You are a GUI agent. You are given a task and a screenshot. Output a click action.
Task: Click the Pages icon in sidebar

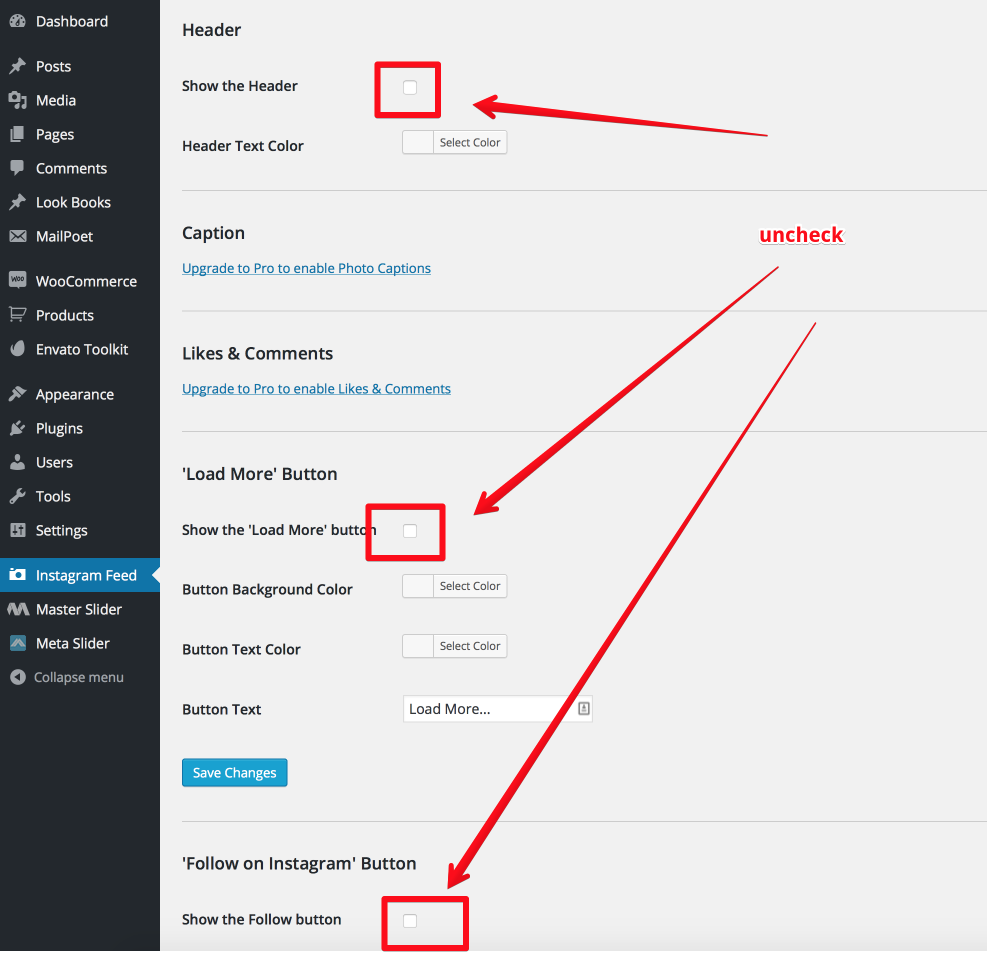(18, 134)
